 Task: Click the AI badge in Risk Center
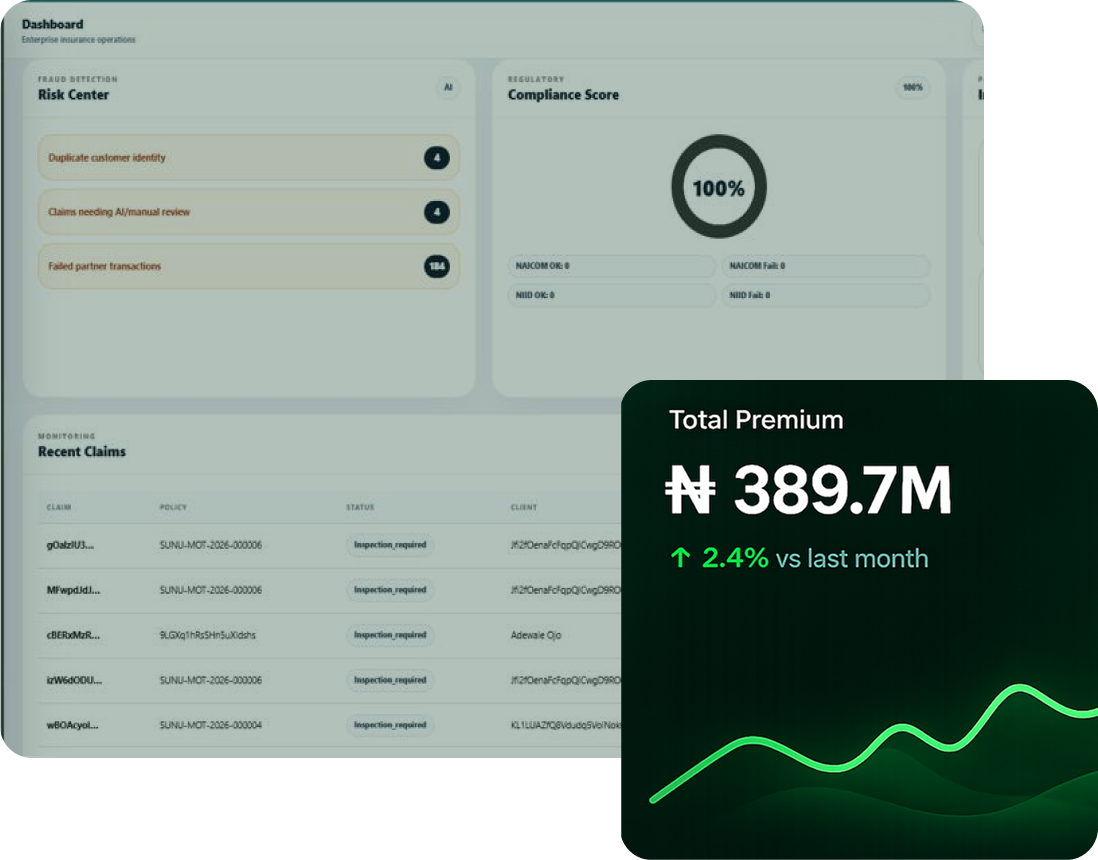coord(448,88)
